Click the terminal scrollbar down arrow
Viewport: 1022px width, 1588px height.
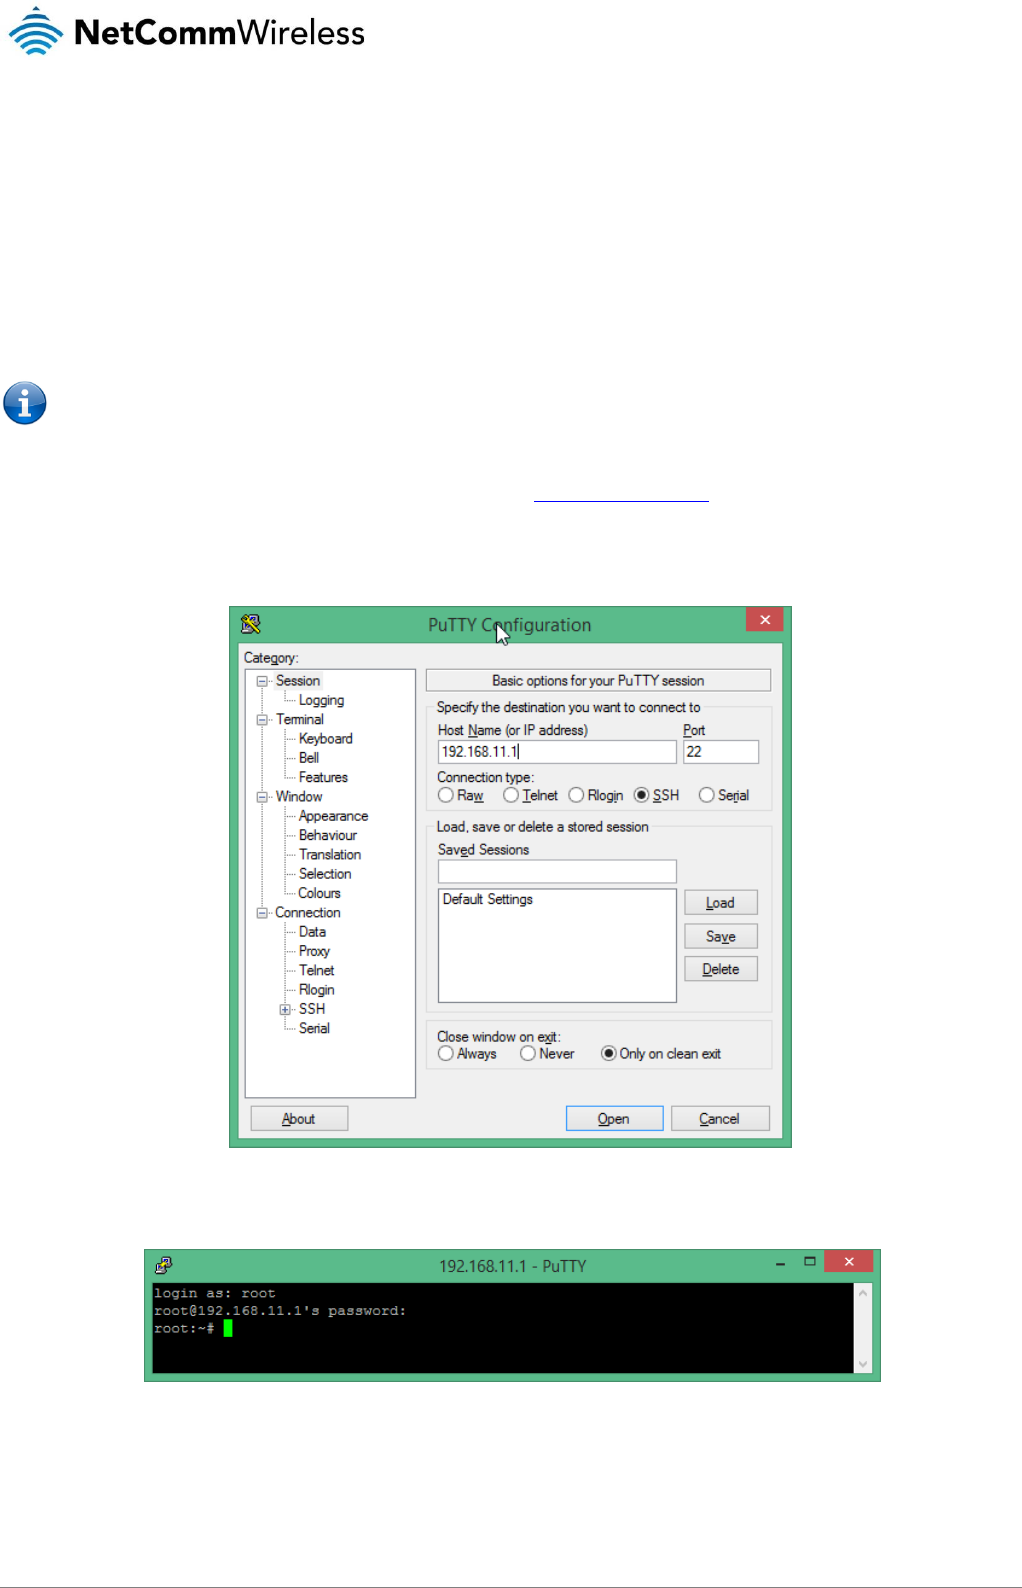(863, 1364)
